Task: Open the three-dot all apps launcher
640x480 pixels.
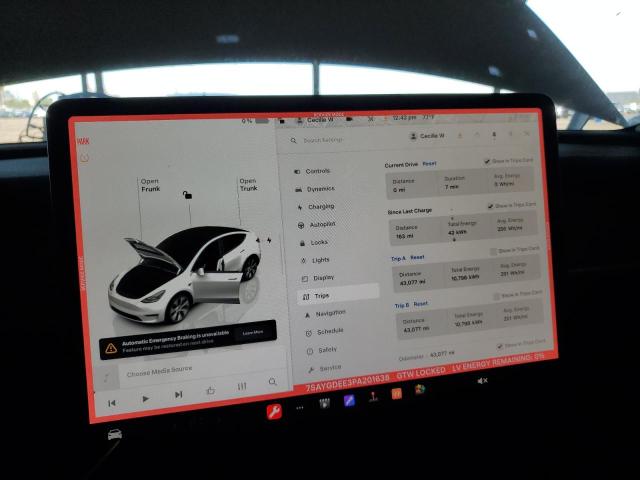Action: tap(300, 408)
